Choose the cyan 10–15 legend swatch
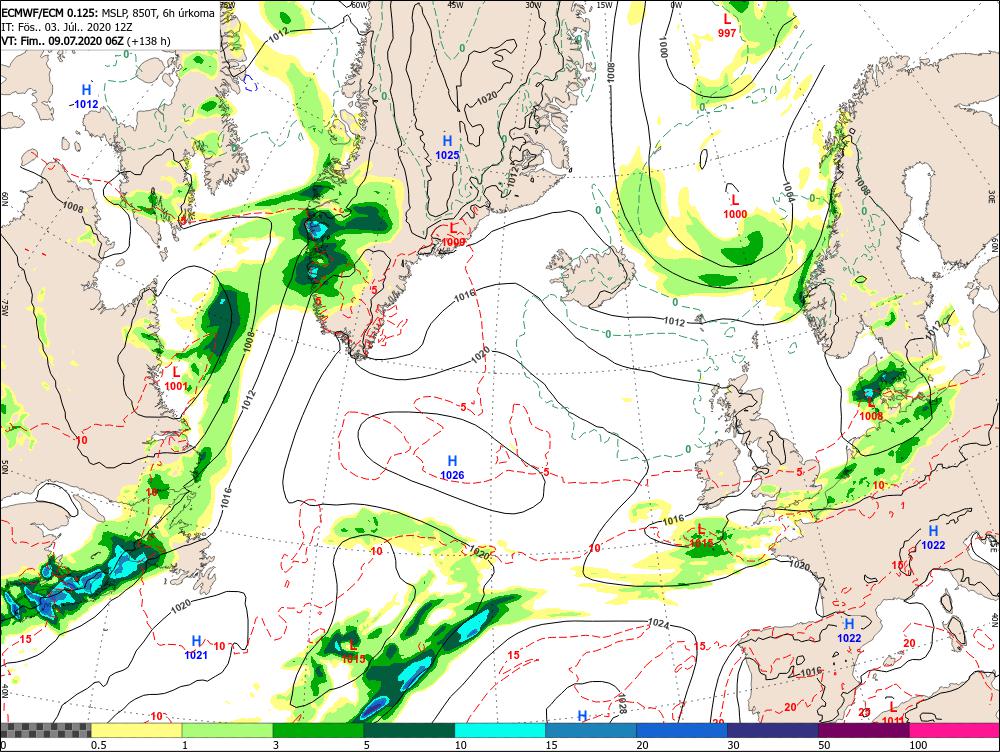 [500, 730]
